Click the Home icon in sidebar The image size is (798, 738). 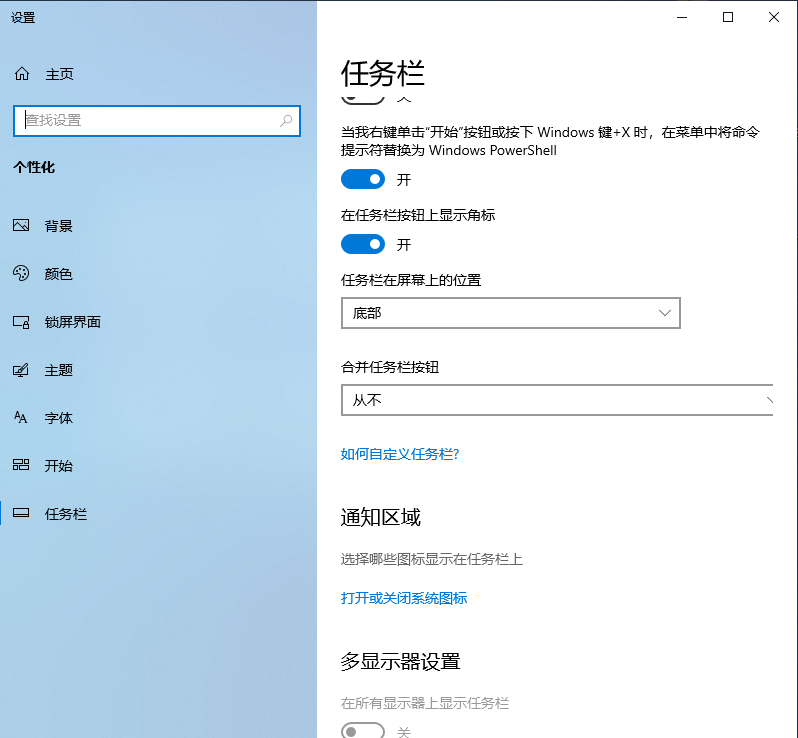pyautogui.click(x=22, y=74)
